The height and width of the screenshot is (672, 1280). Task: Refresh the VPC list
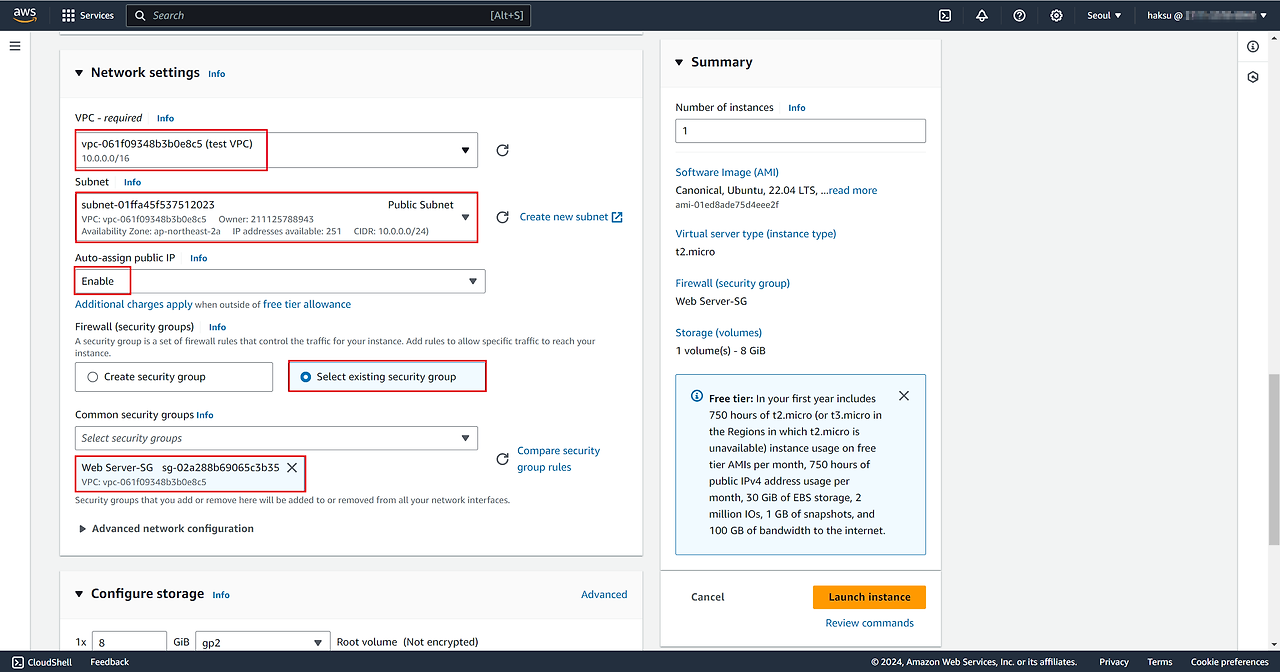click(503, 150)
